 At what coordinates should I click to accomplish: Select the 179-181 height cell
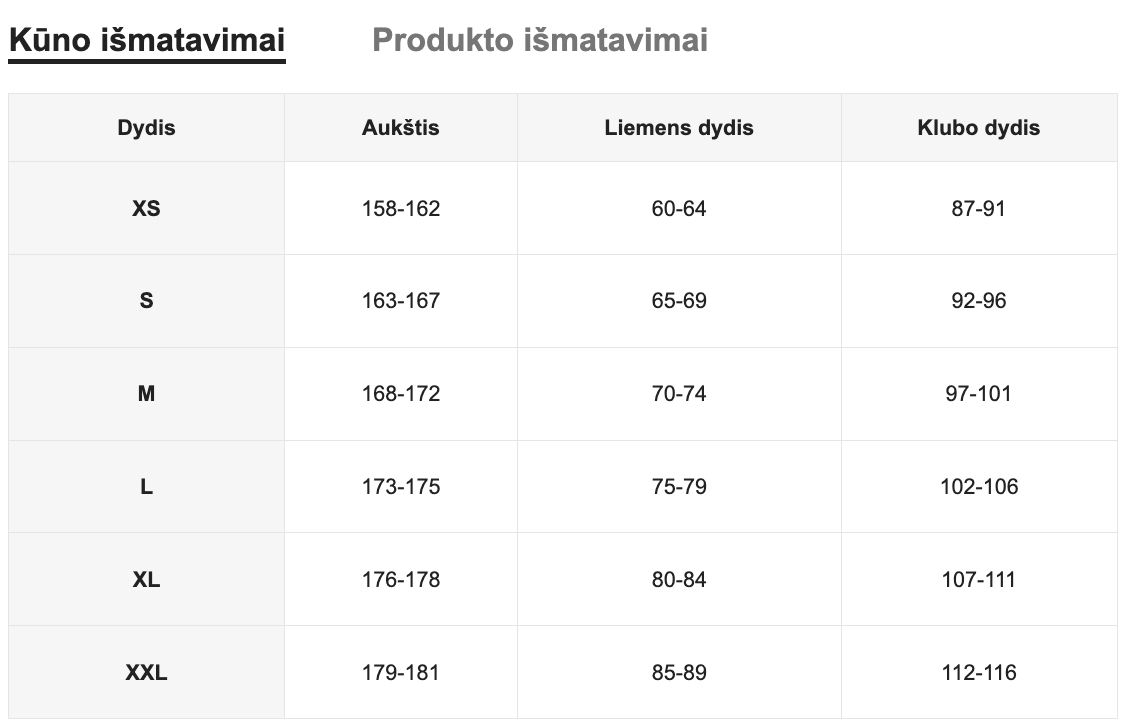pos(400,673)
